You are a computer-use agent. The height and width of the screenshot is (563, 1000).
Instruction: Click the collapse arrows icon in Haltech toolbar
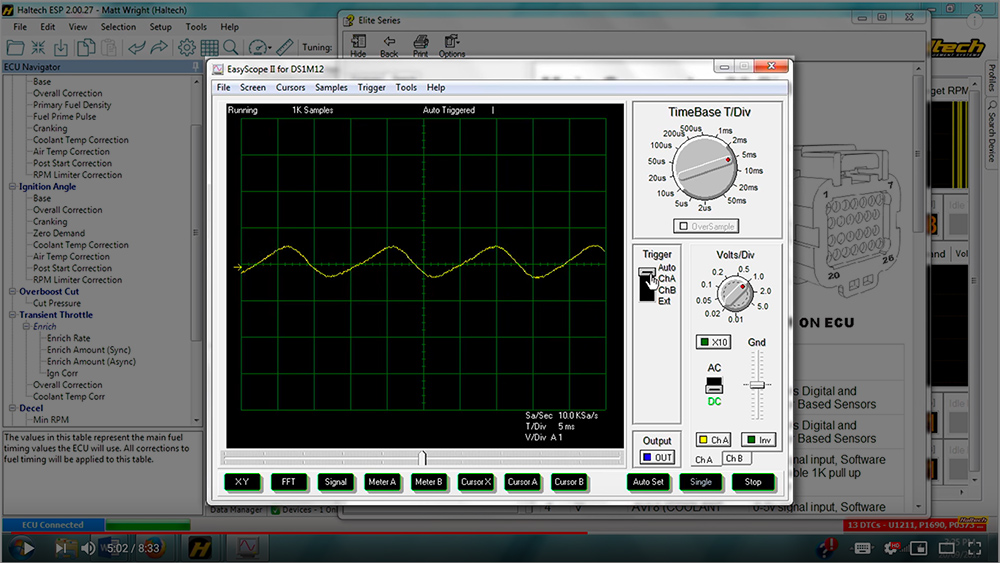point(38,47)
